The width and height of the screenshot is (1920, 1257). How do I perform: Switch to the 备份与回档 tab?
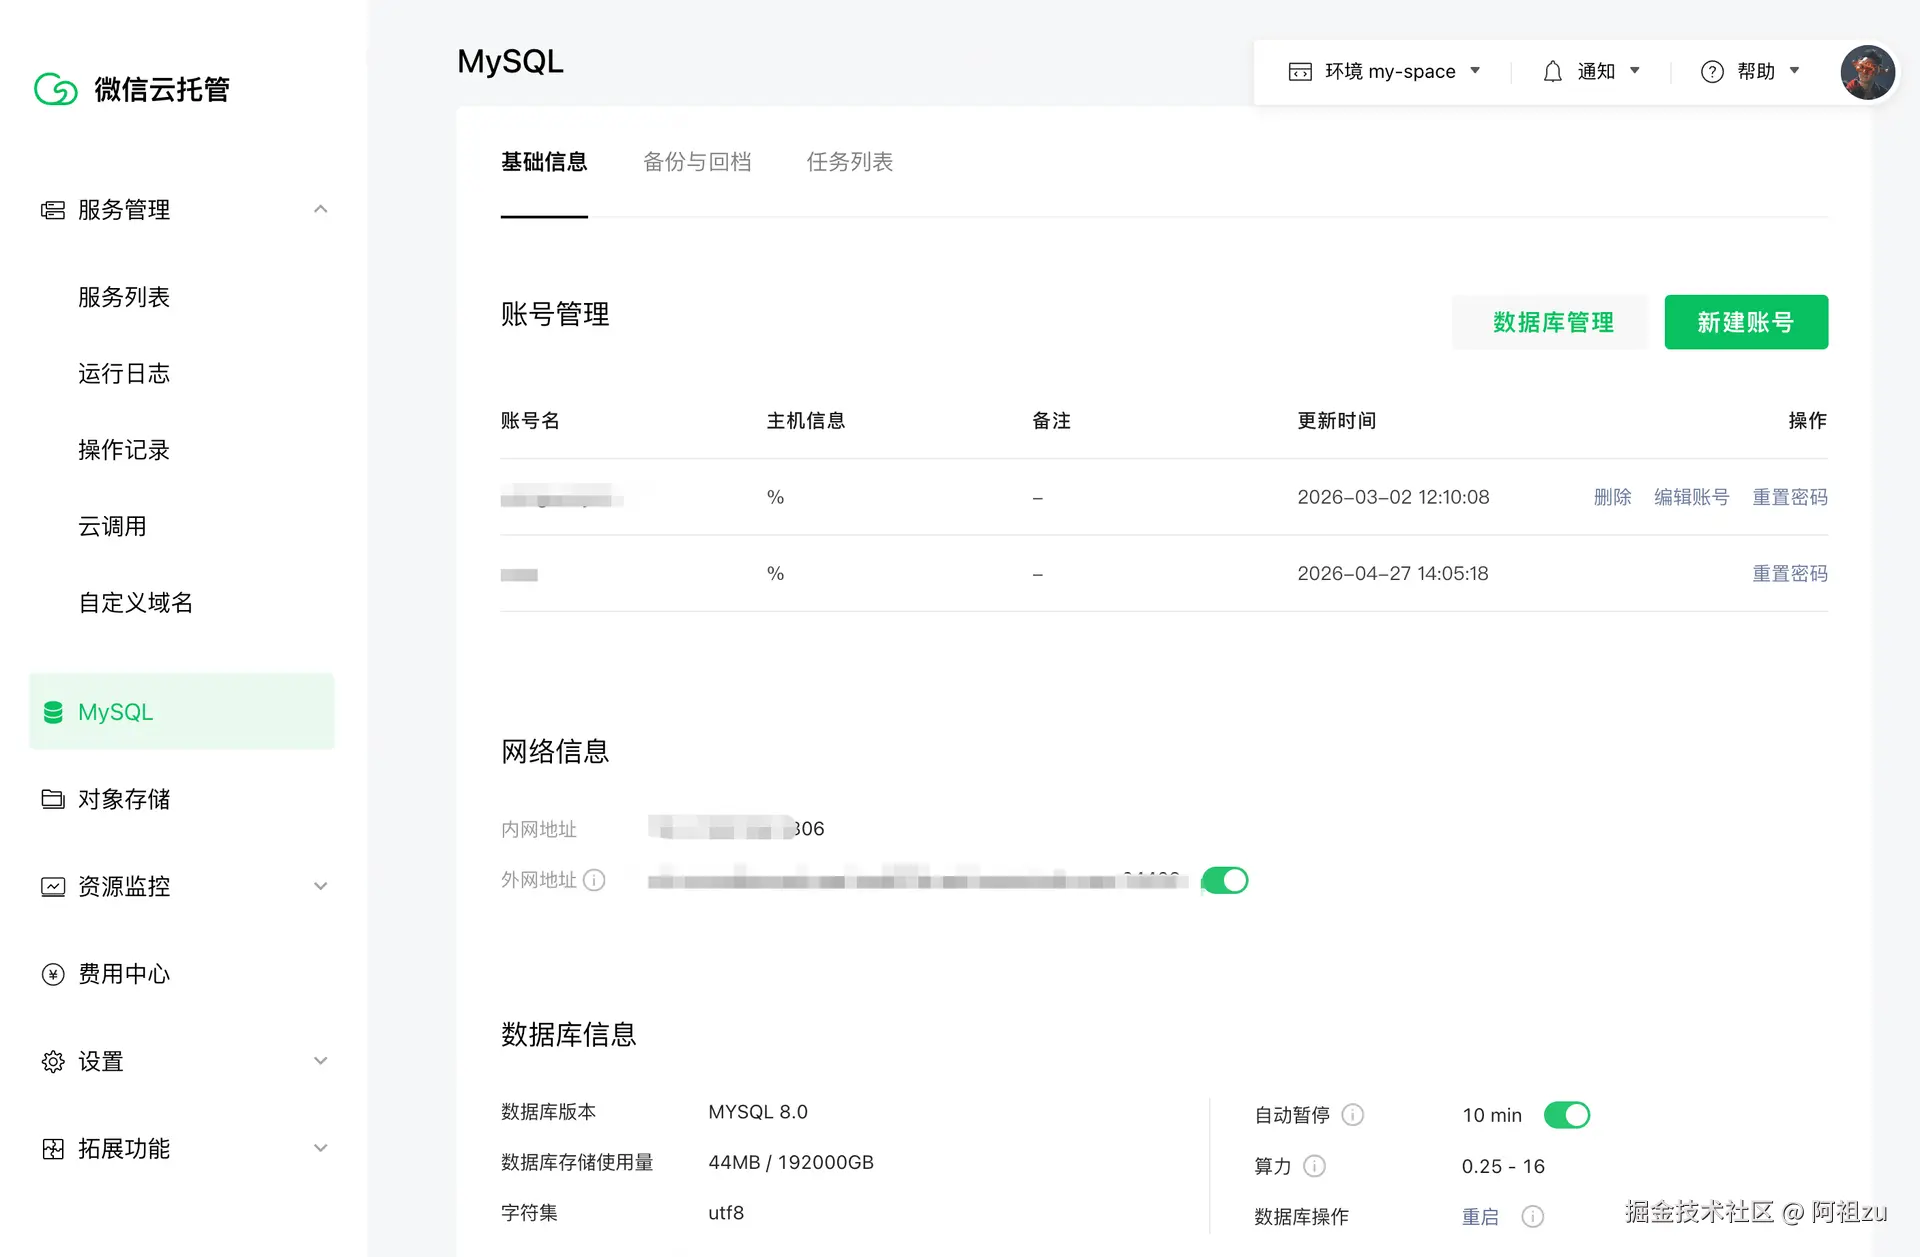pyautogui.click(x=698, y=161)
